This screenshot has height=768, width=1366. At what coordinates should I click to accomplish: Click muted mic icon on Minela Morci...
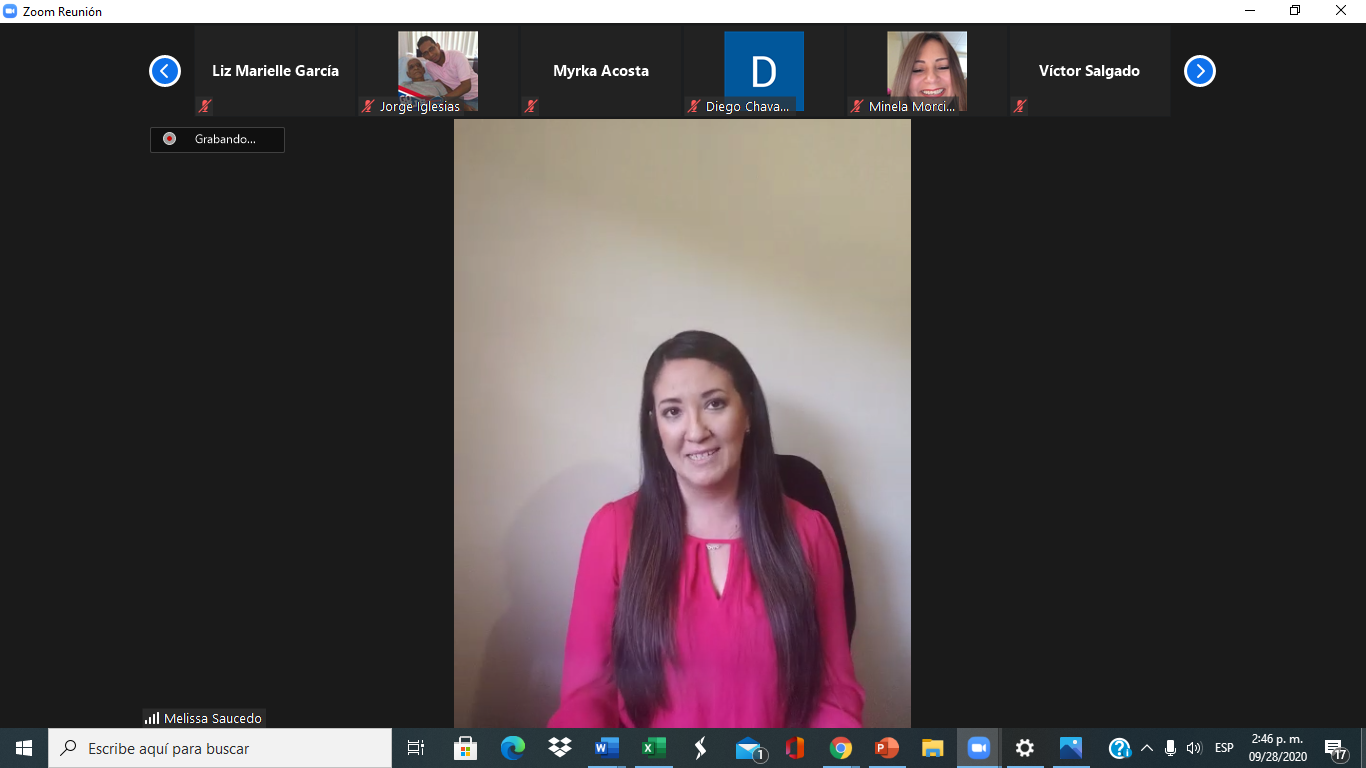(857, 106)
